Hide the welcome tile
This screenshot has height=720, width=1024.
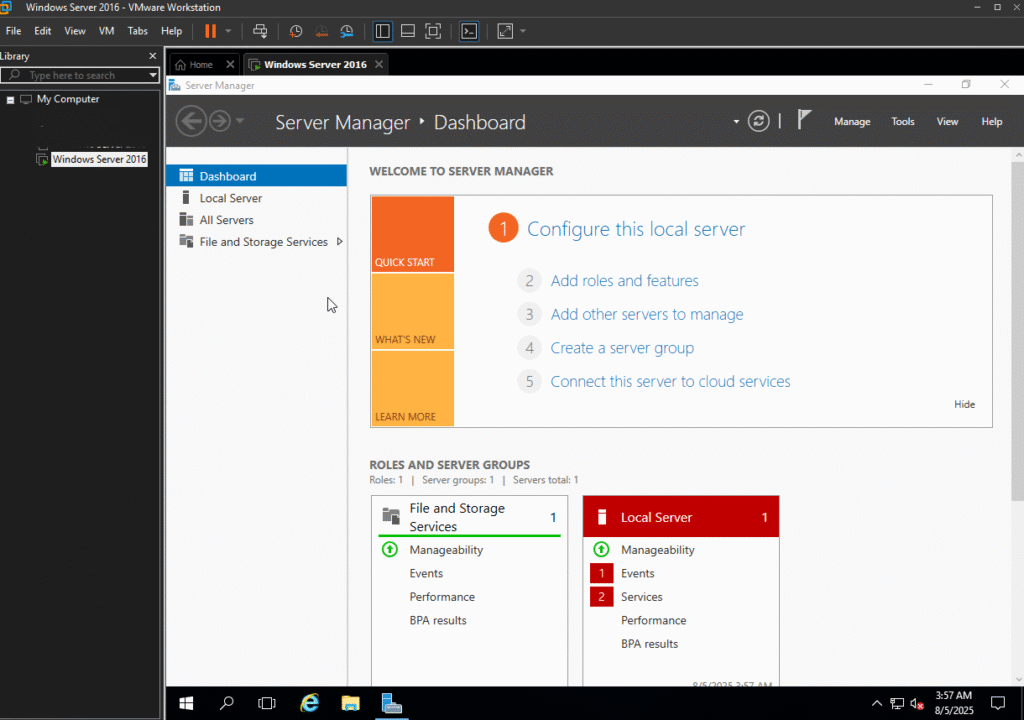tap(964, 404)
